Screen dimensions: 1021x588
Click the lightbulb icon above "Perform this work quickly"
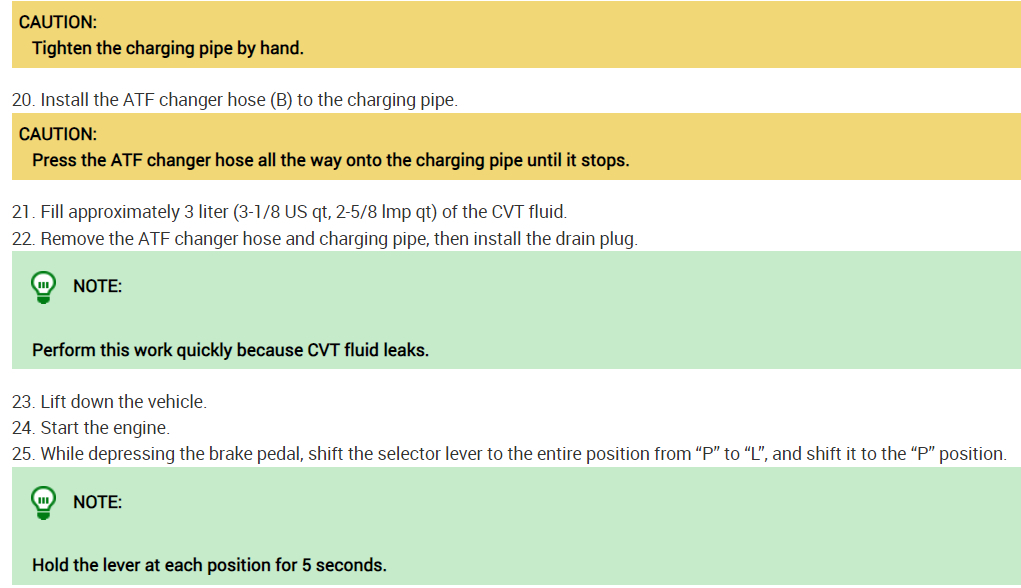tap(43, 287)
